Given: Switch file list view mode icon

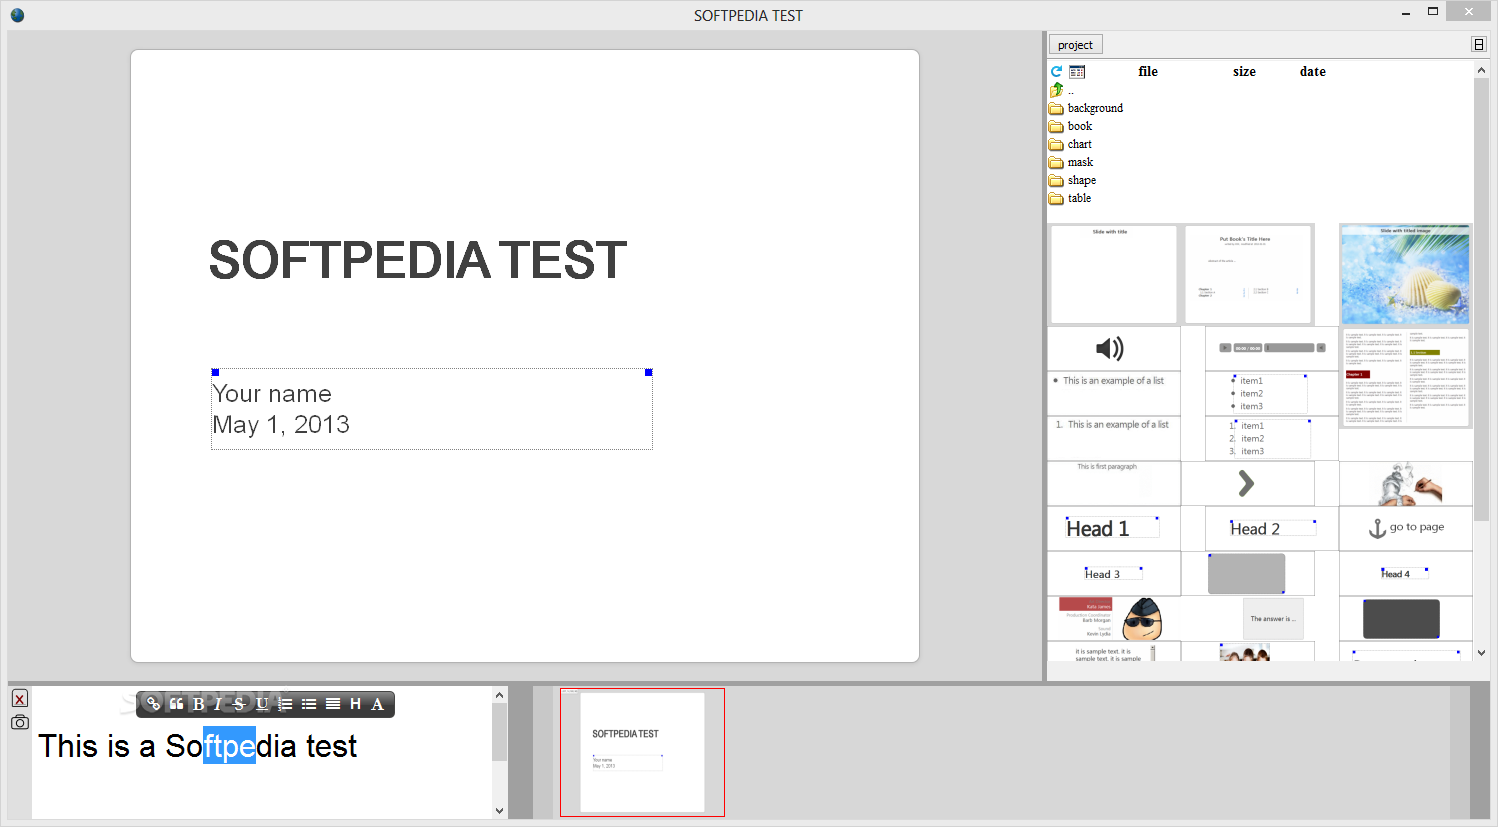Looking at the screenshot, I should 1077,72.
